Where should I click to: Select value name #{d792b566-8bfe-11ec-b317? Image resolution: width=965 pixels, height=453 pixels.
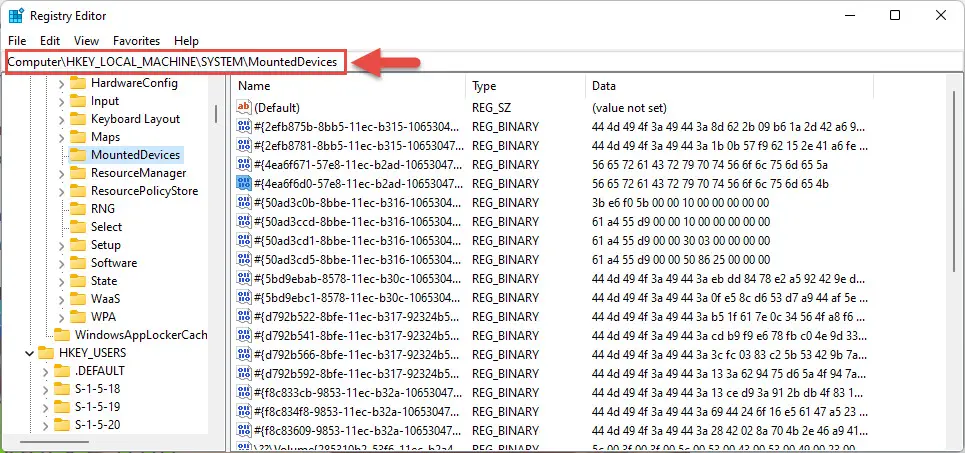pos(356,355)
